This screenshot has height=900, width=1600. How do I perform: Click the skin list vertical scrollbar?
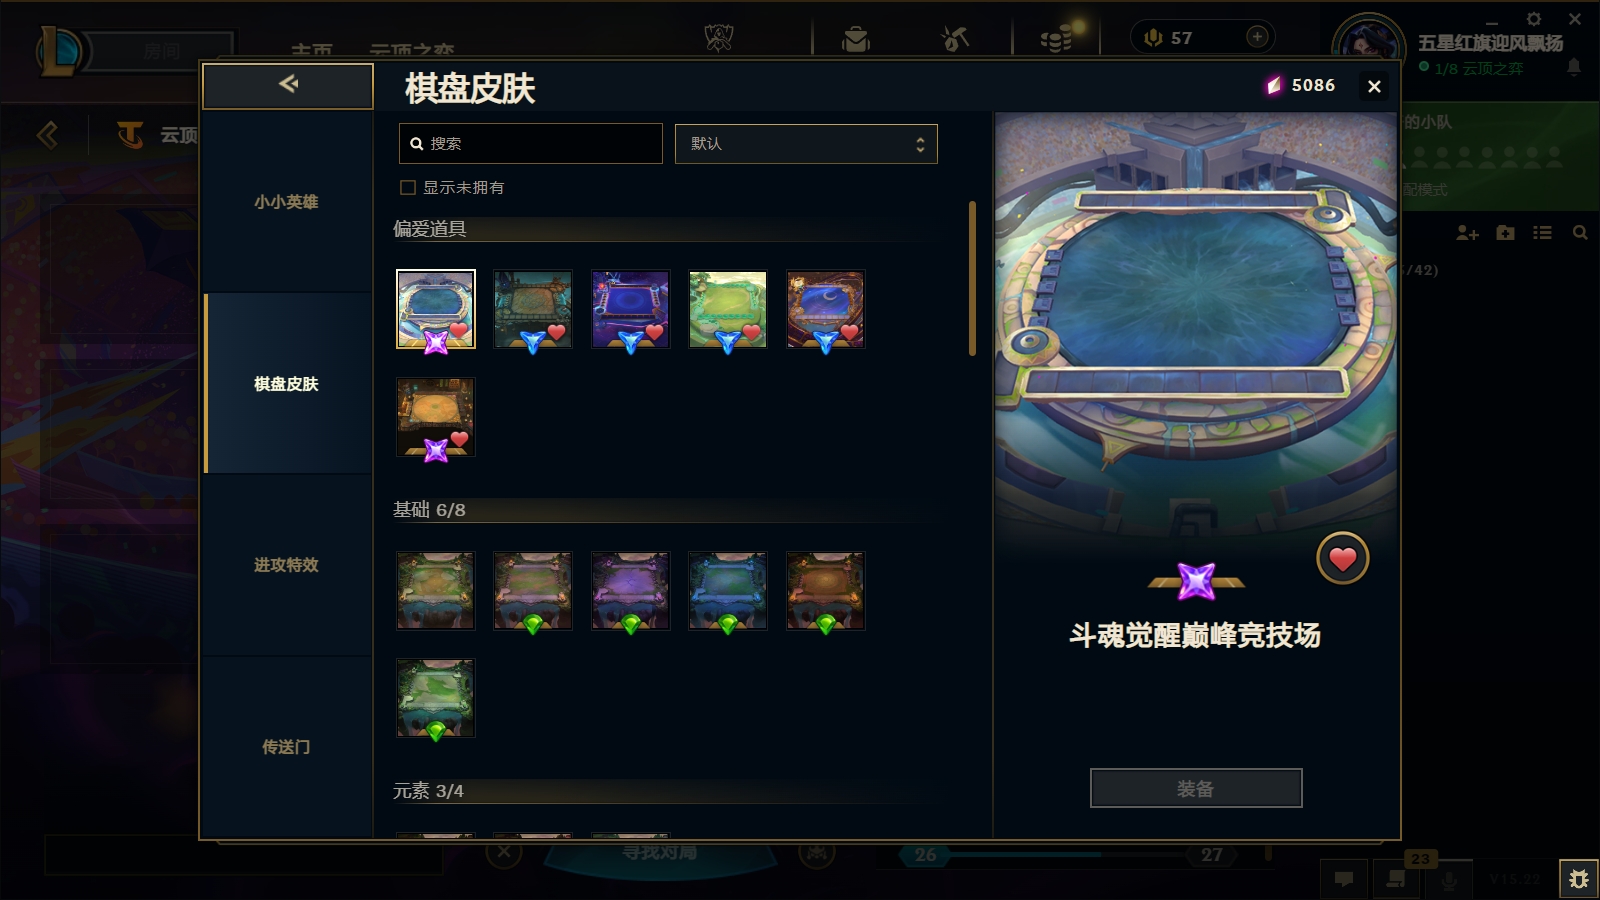pos(972,279)
